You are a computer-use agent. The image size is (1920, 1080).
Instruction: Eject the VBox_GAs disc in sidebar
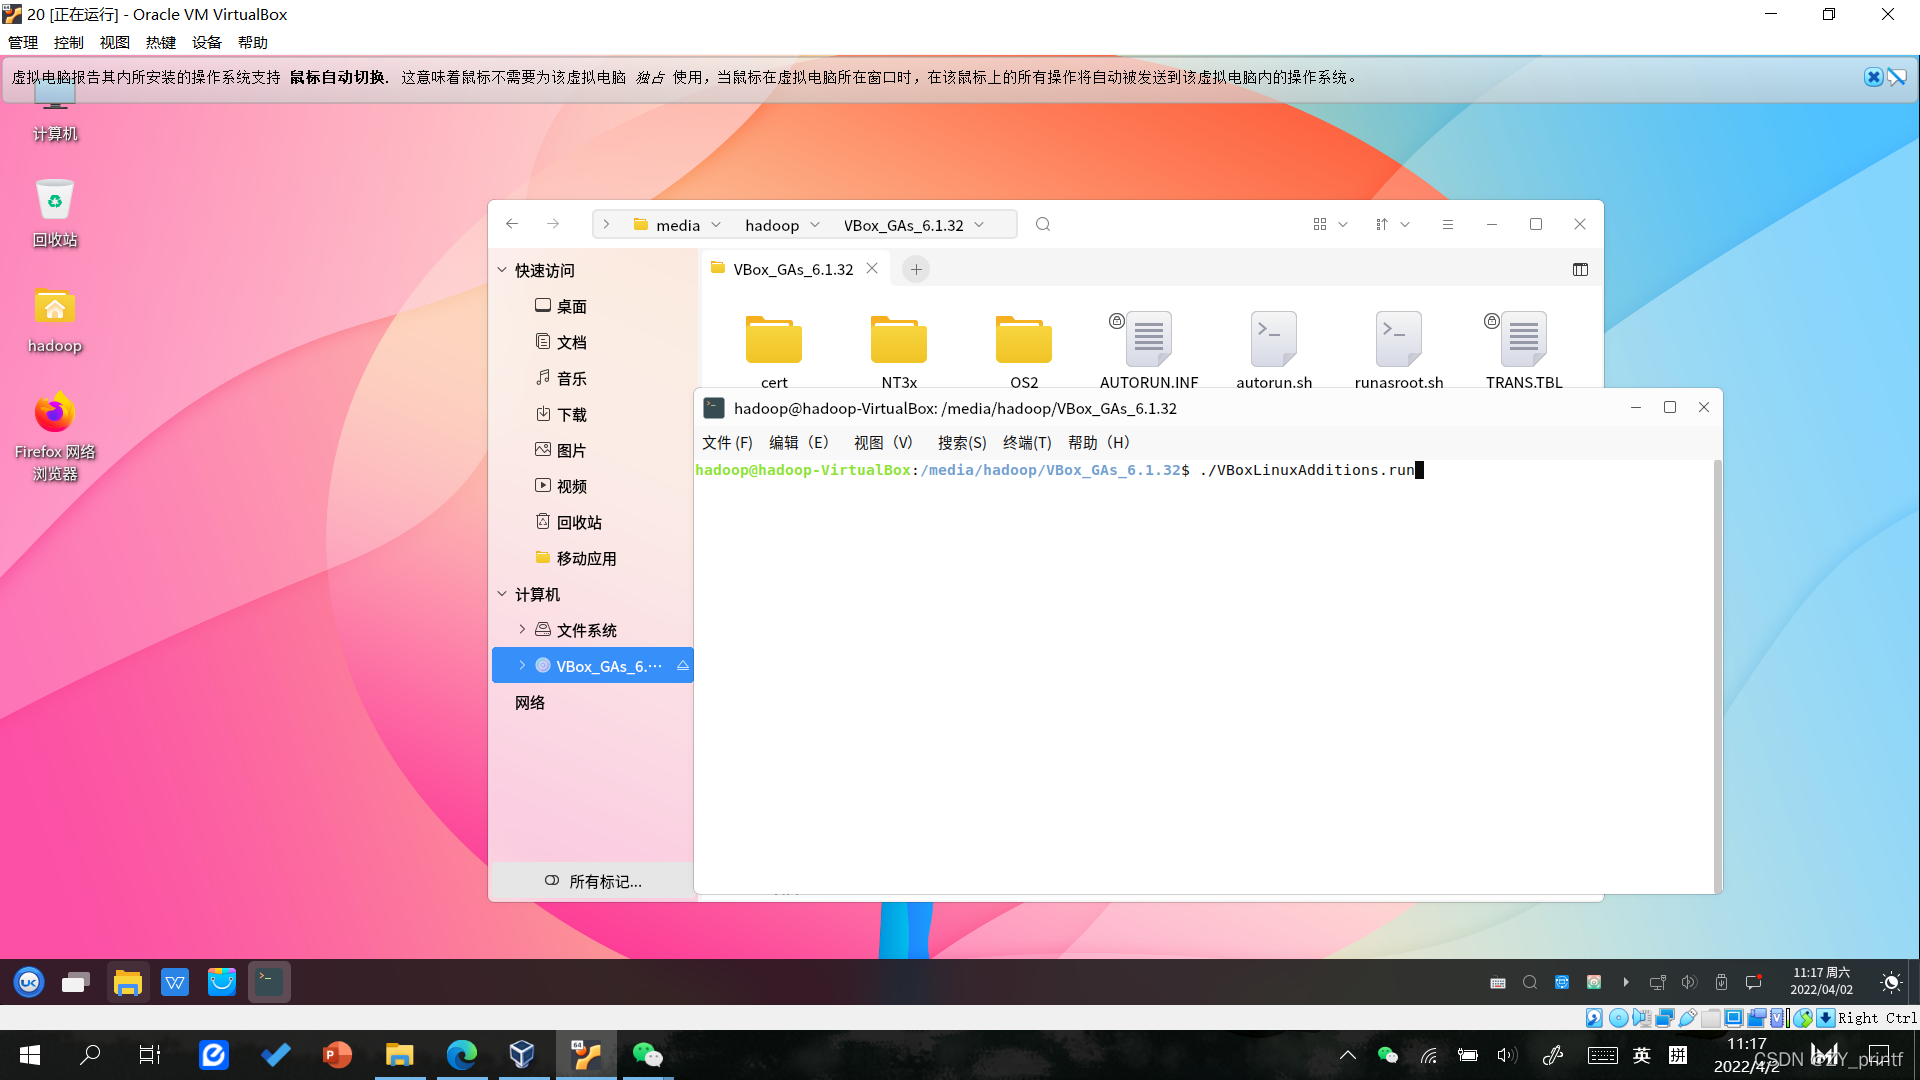coord(683,666)
